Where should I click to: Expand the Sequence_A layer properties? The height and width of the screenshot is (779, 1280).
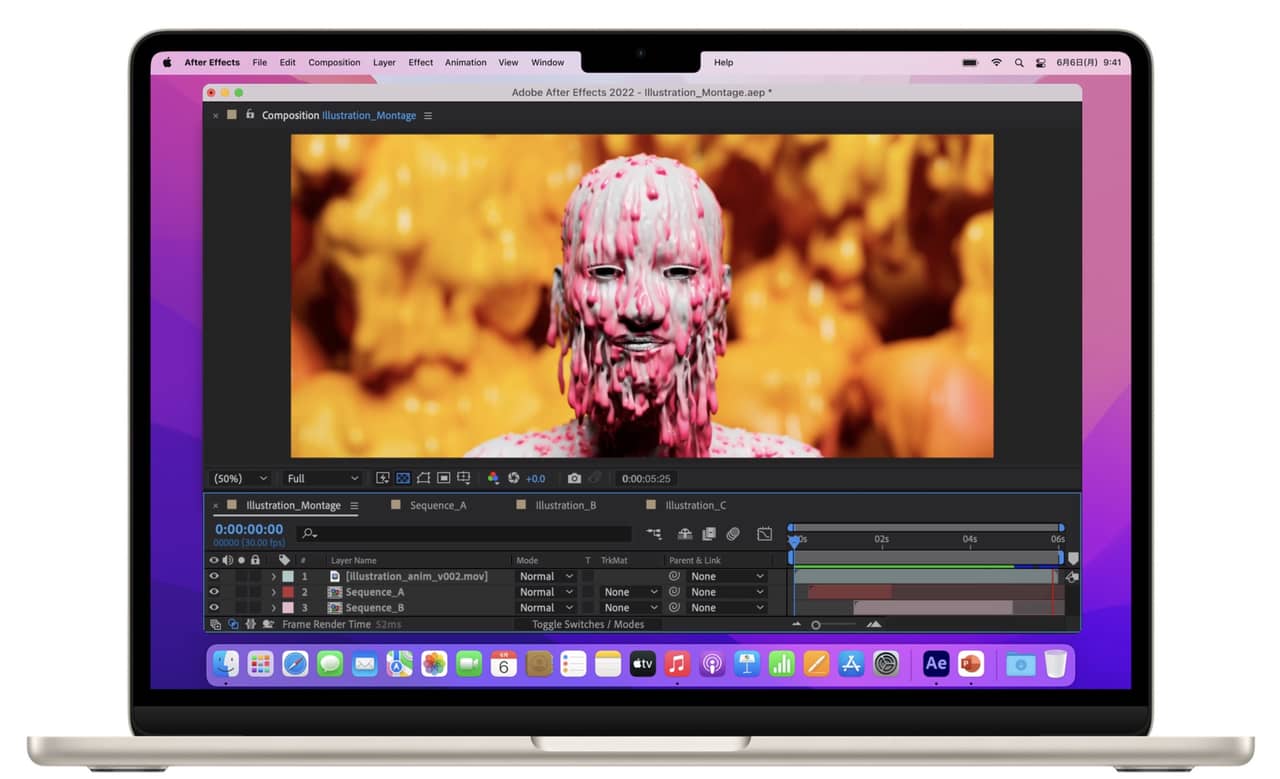tap(273, 592)
